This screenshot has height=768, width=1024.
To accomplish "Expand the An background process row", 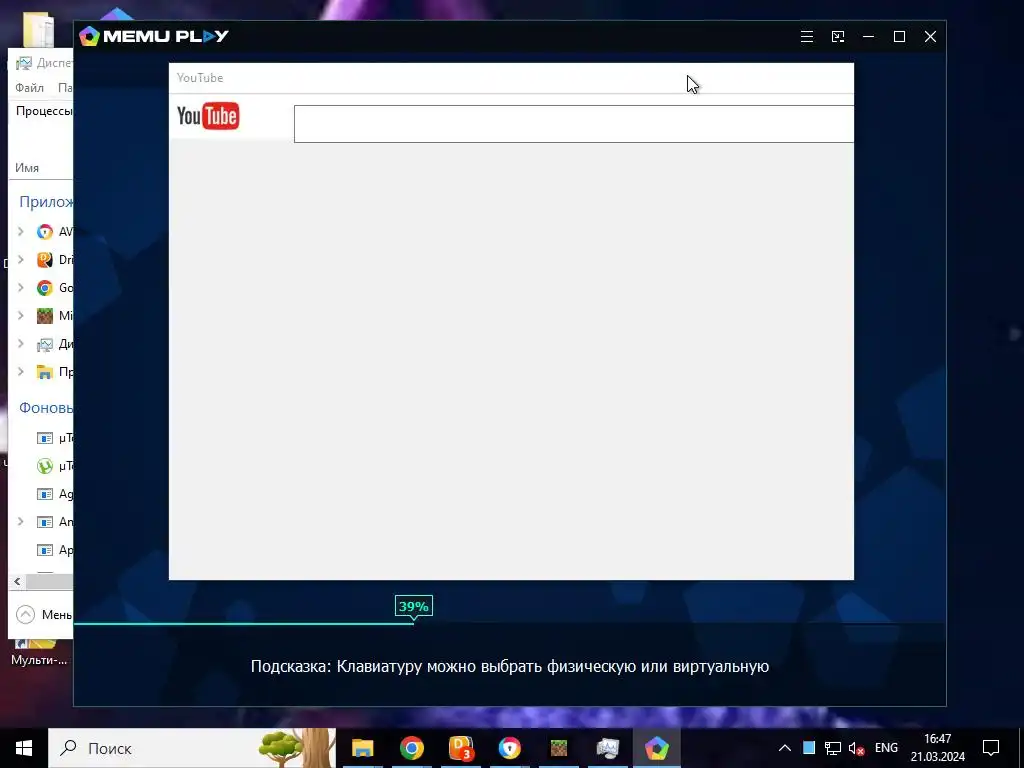I will coord(21,521).
